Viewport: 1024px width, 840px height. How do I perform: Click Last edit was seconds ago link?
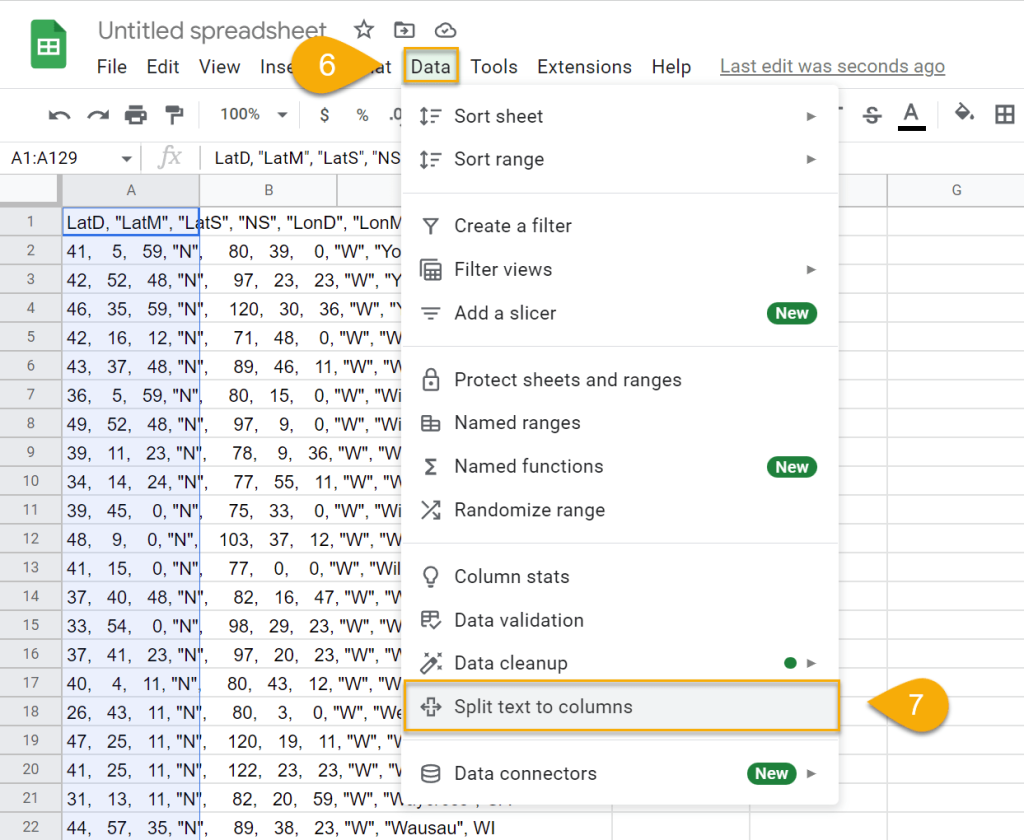[831, 67]
